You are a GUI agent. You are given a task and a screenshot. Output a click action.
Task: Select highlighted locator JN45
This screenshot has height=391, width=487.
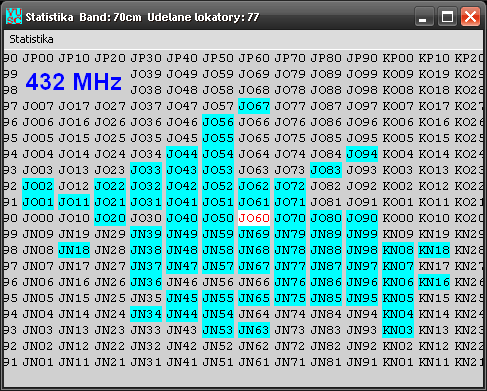click(182, 298)
